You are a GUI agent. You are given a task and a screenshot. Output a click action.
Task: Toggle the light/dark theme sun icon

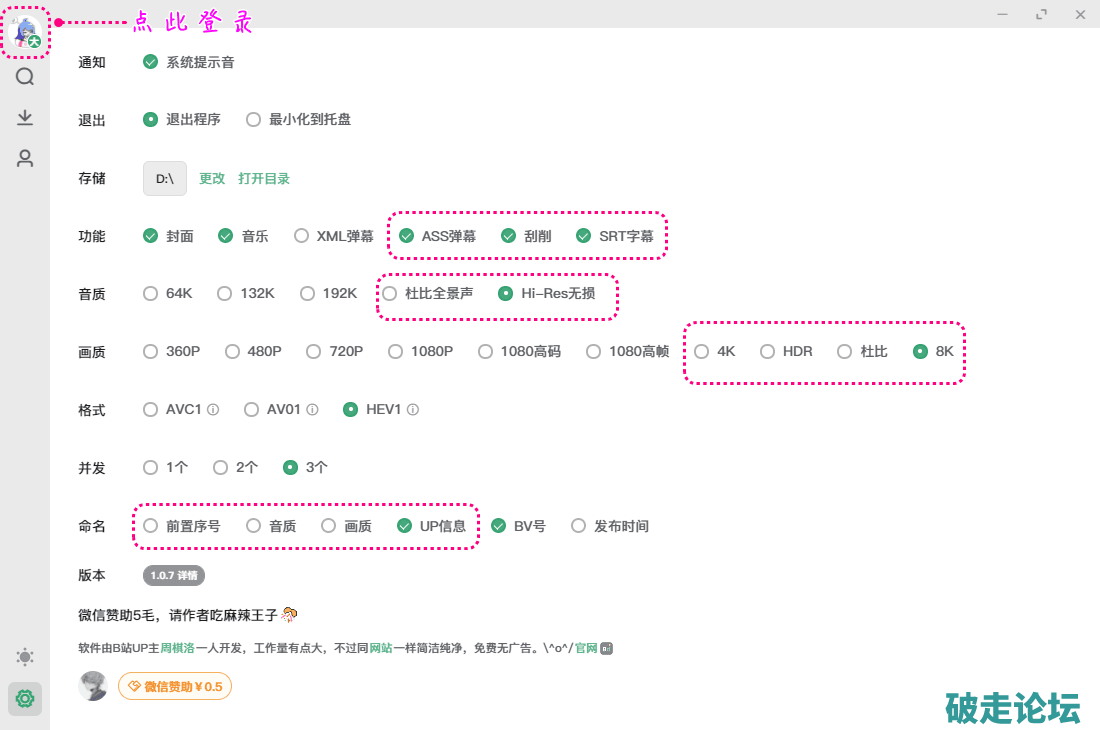pyautogui.click(x=25, y=657)
